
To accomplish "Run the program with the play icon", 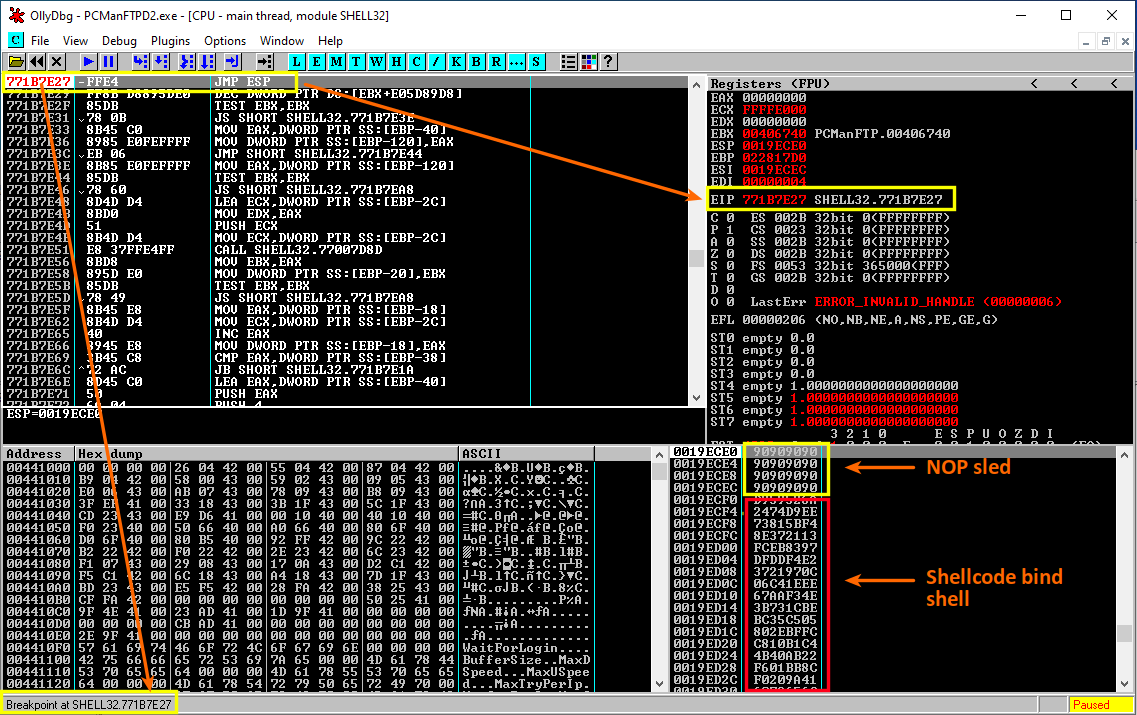I will coord(88,62).
